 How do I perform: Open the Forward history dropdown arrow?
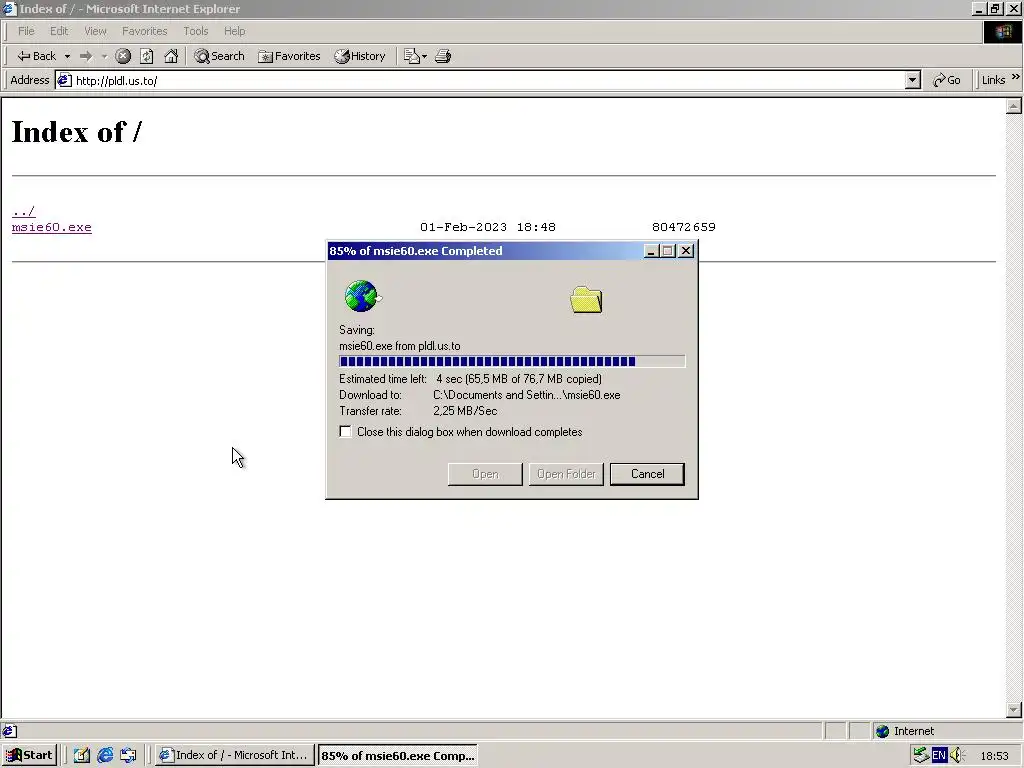104,56
